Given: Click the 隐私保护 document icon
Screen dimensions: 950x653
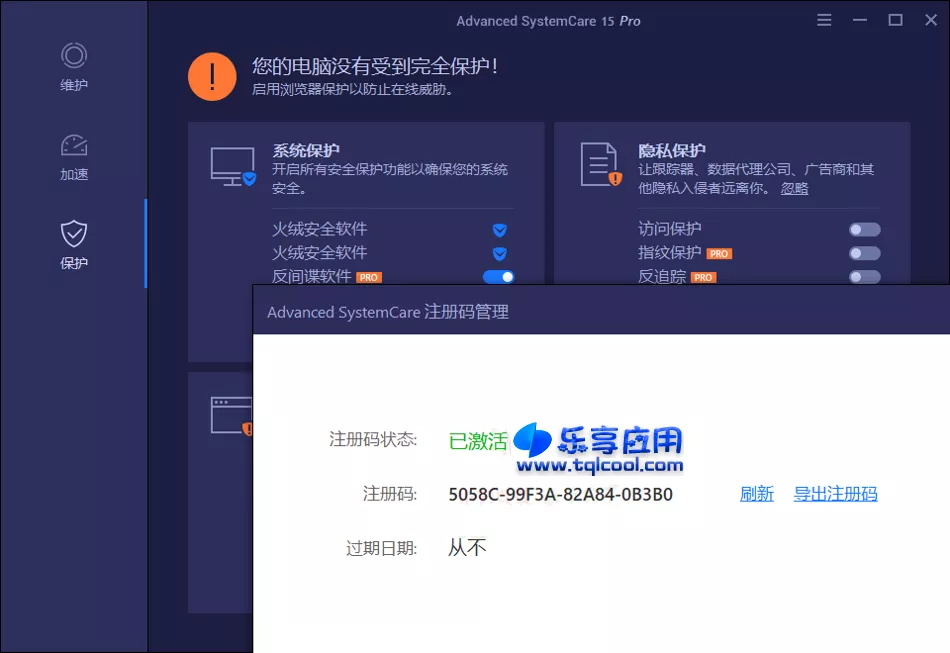Looking at the screenshot, I should (x=600, y=162).
